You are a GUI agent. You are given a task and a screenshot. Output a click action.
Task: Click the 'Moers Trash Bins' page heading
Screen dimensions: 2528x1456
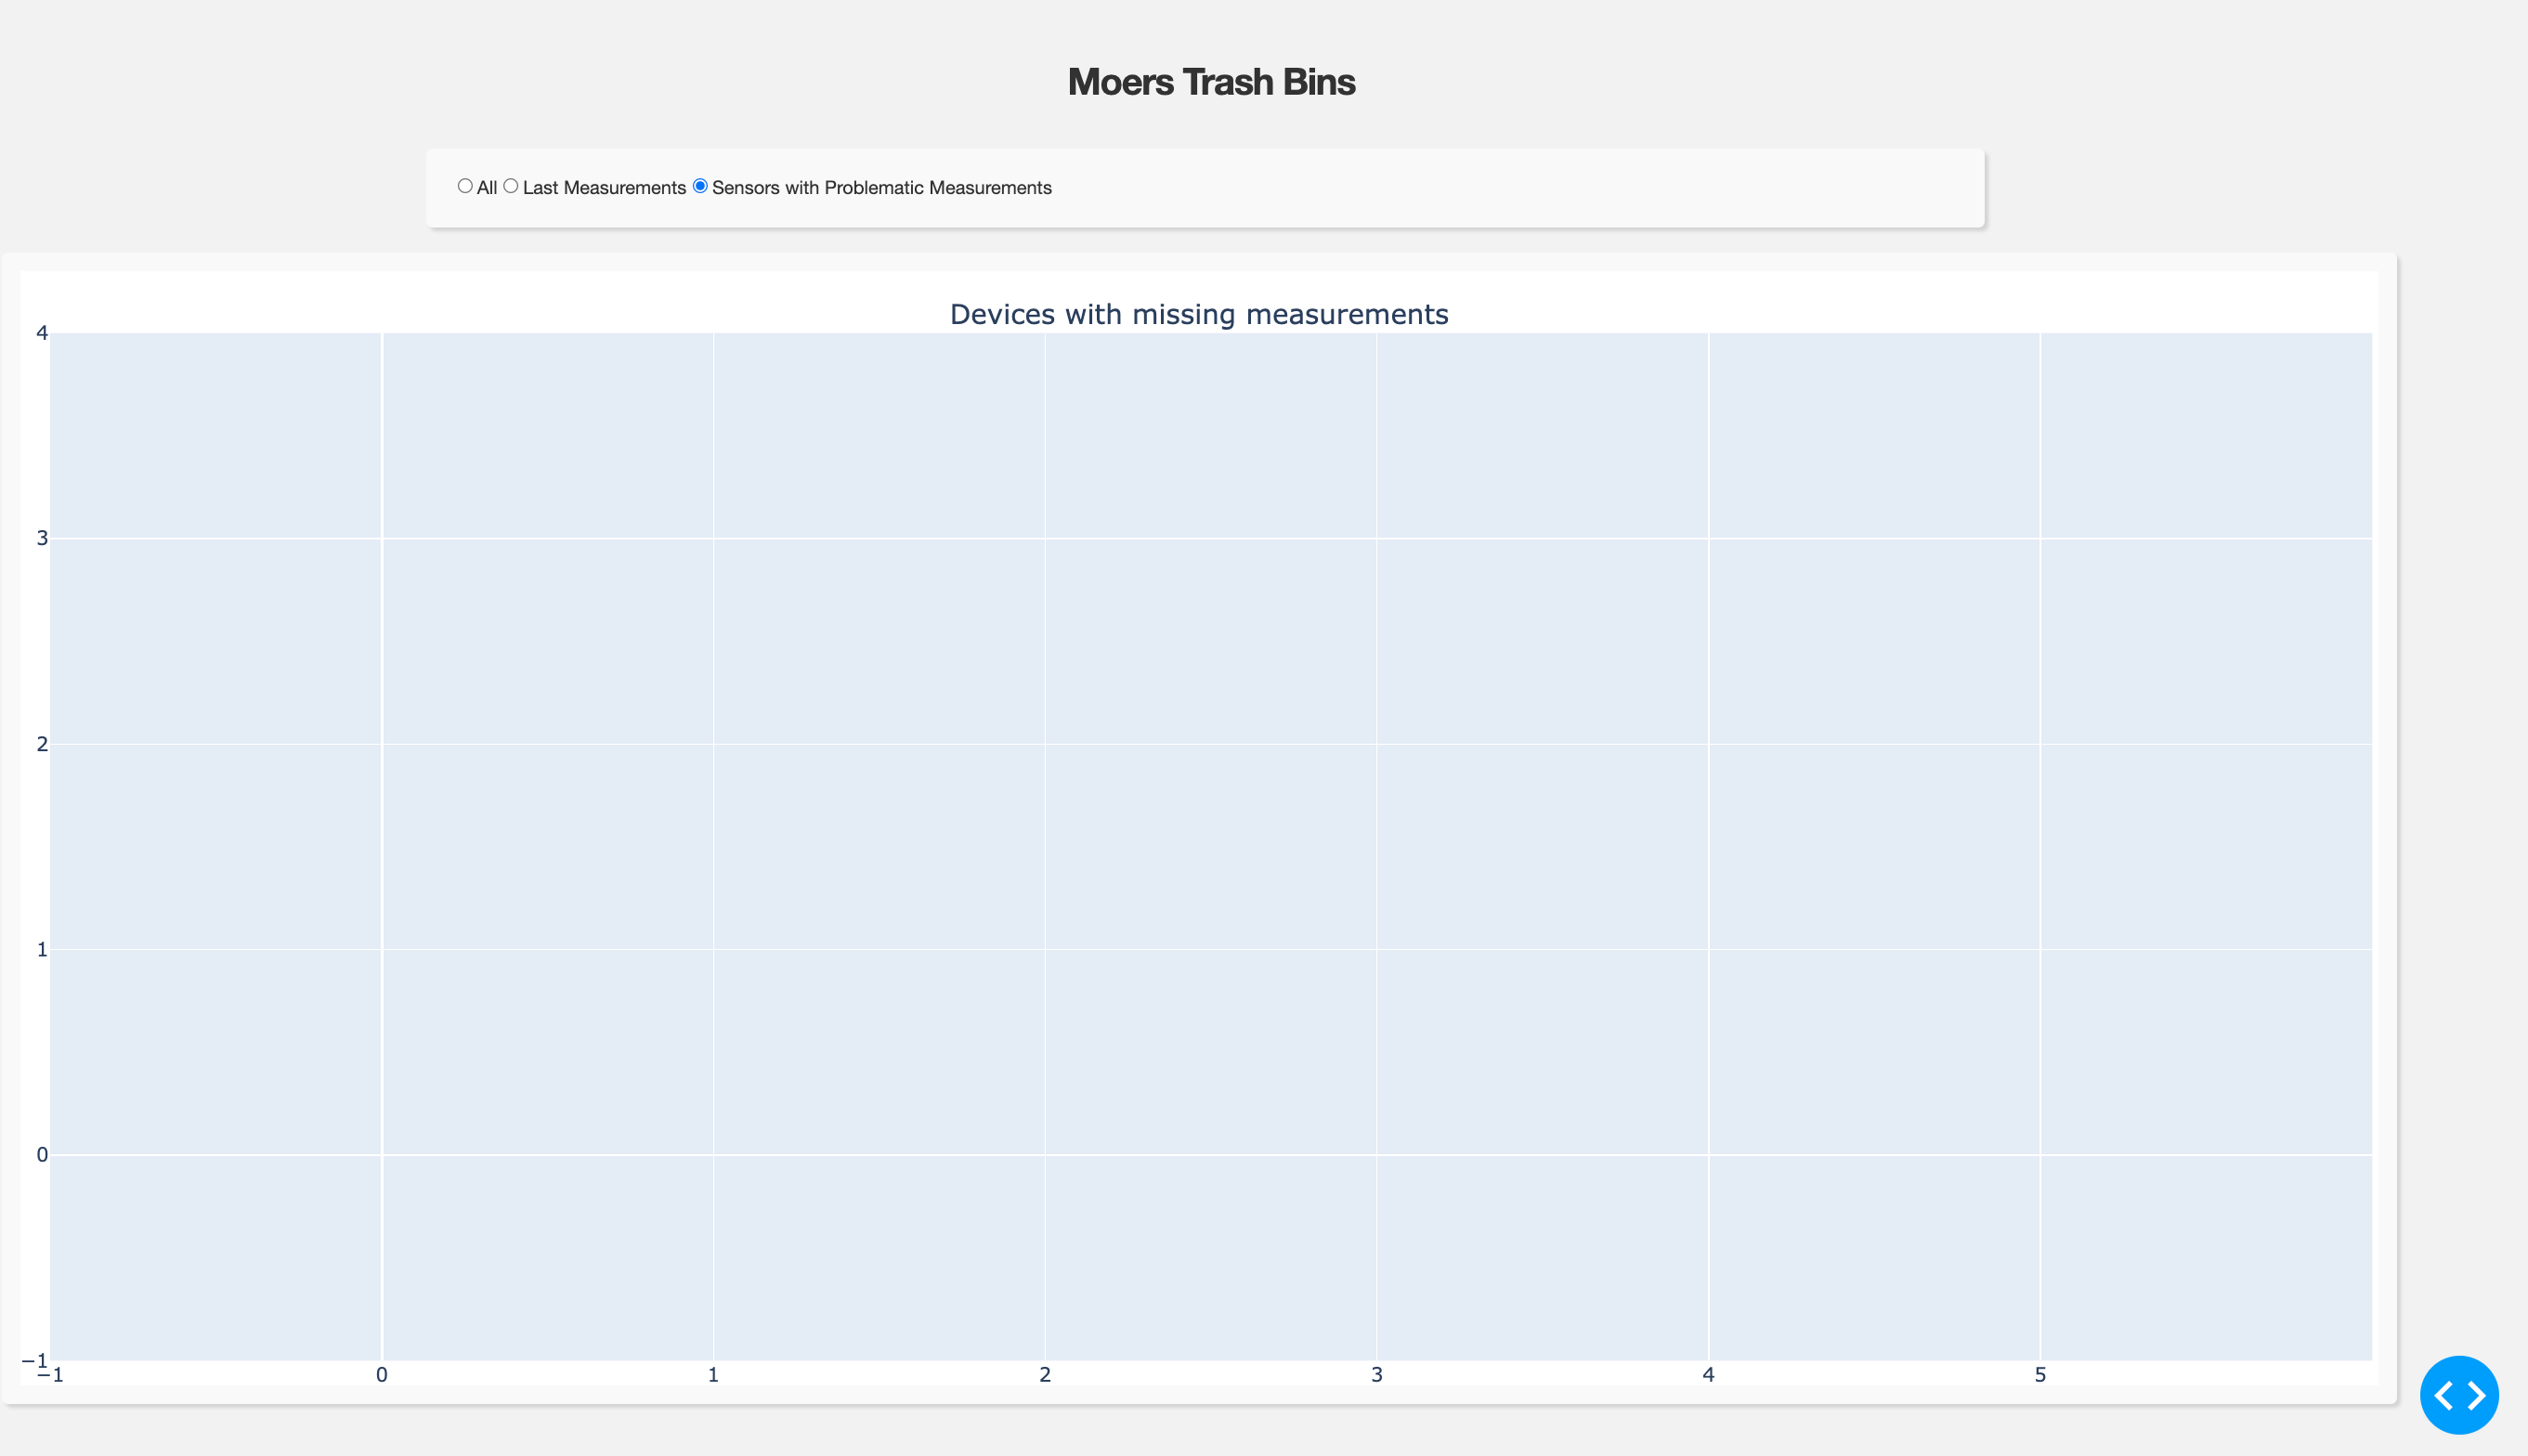pyautogui.click(x=1210, y=82)
